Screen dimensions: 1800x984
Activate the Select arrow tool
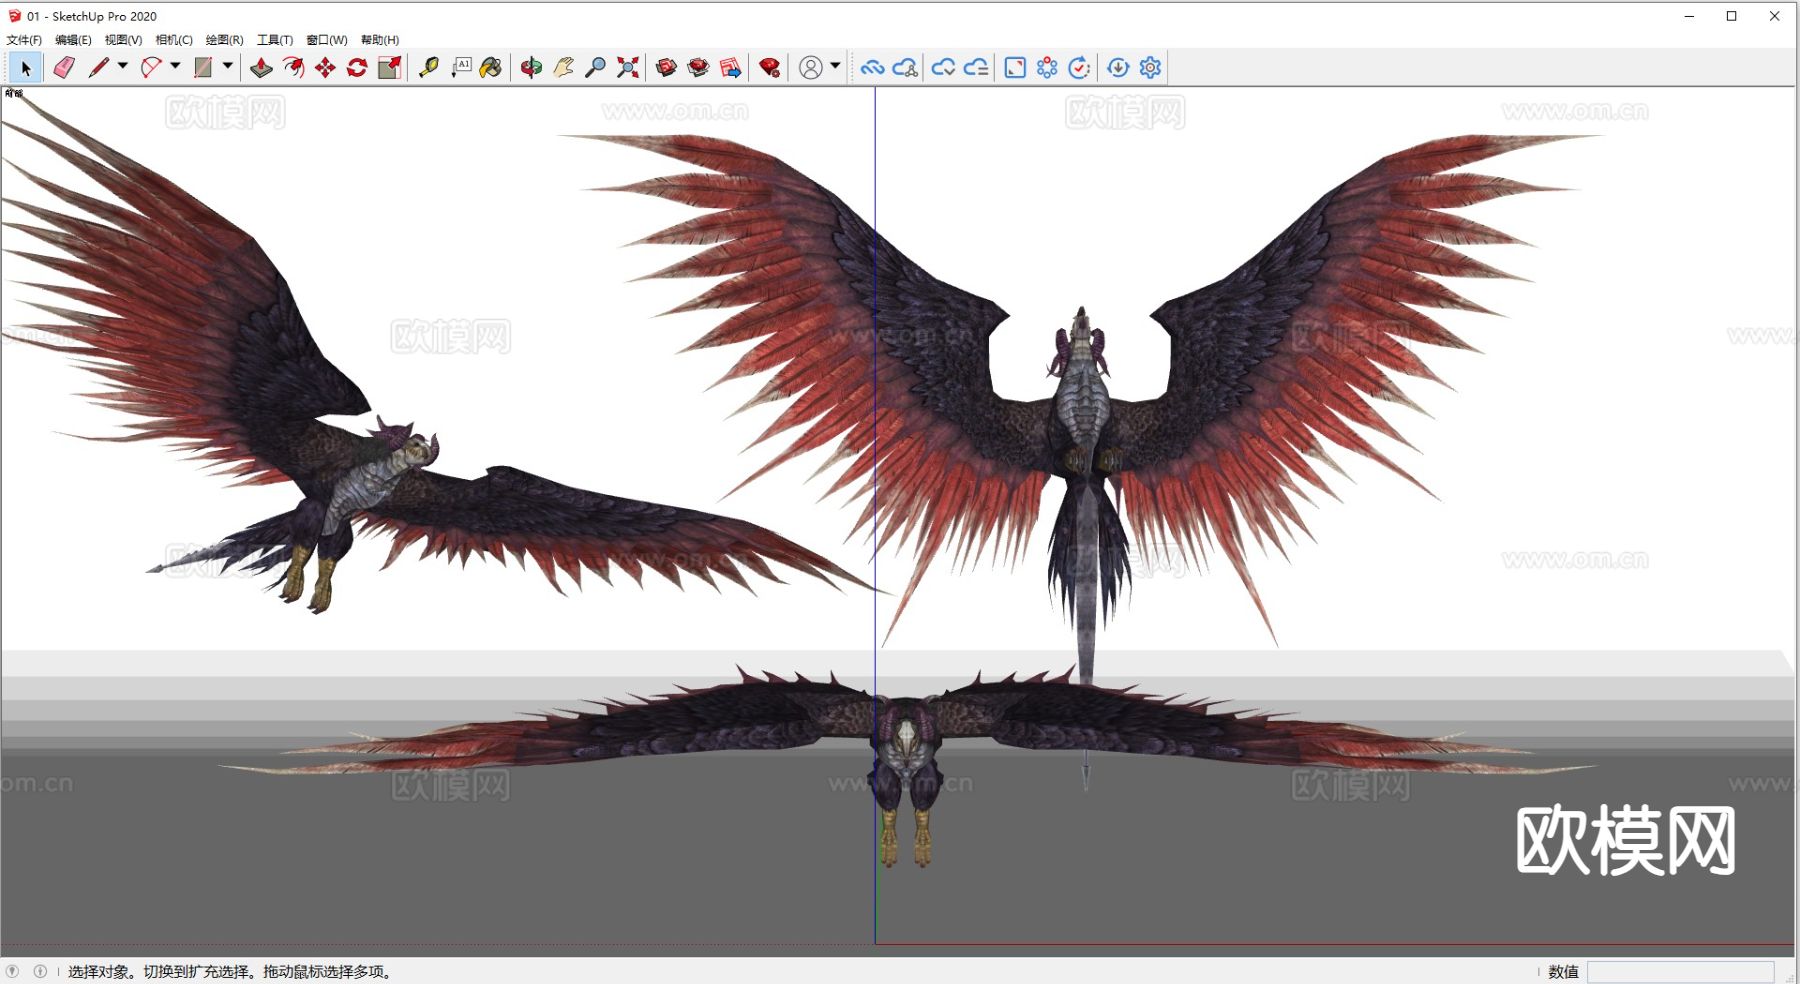click(23, 67)
